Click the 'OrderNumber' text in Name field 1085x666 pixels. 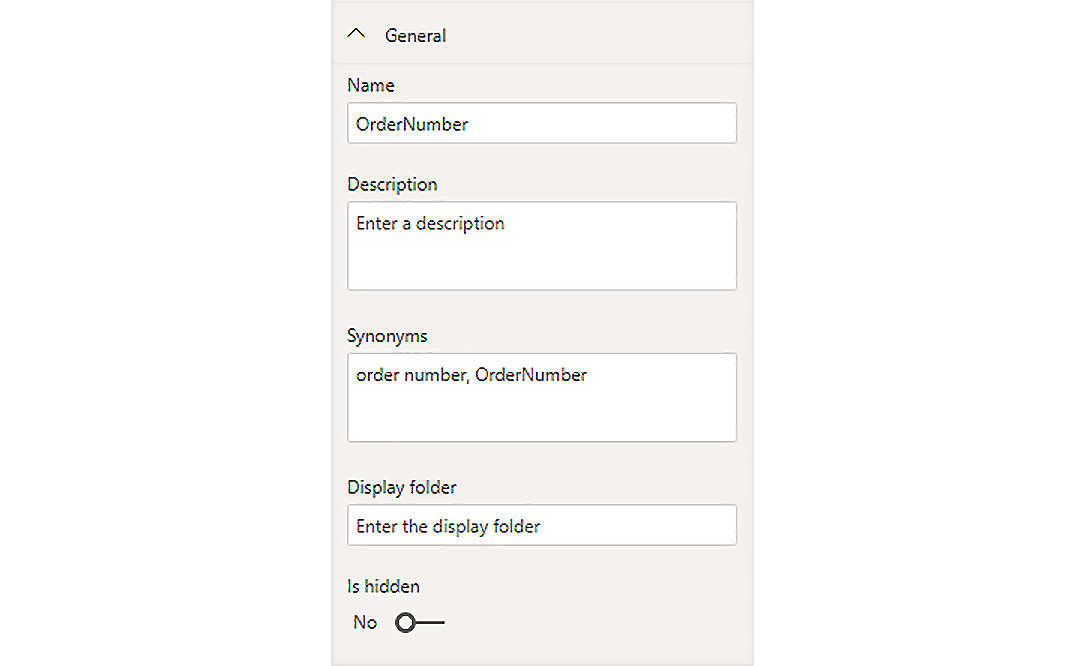[412, 125]
